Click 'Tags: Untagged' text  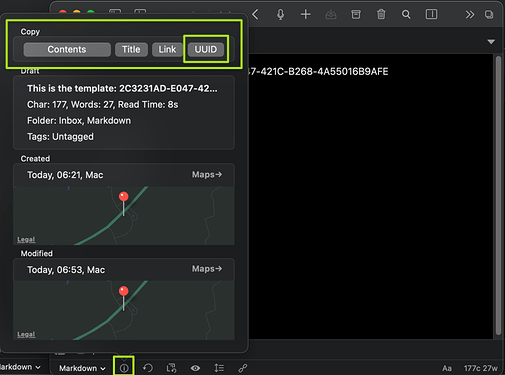60,137
